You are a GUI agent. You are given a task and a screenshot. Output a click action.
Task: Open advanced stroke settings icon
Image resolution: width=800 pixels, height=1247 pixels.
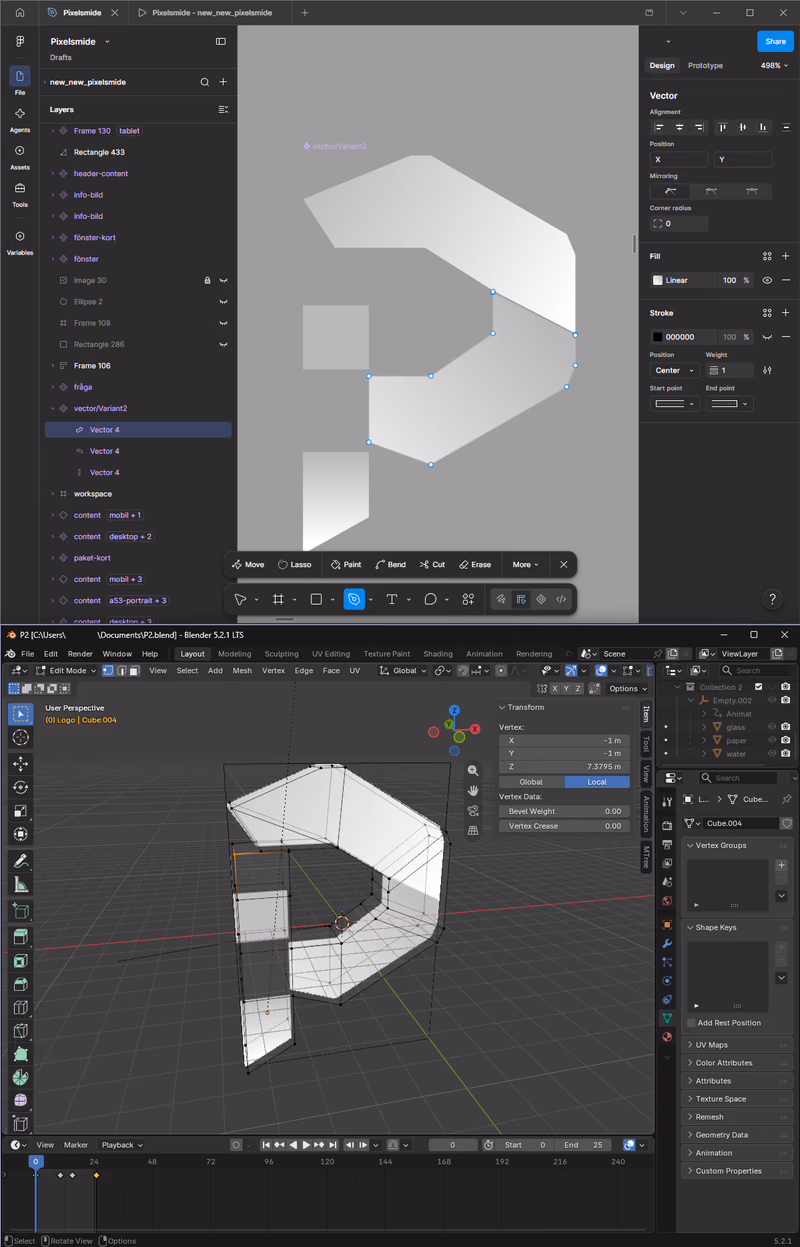[x=767, y=370]
